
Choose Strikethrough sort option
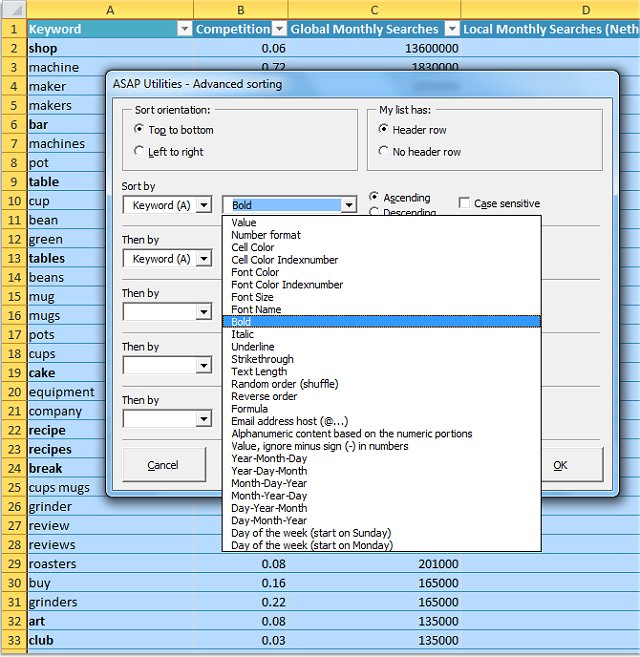click(381, 359)
